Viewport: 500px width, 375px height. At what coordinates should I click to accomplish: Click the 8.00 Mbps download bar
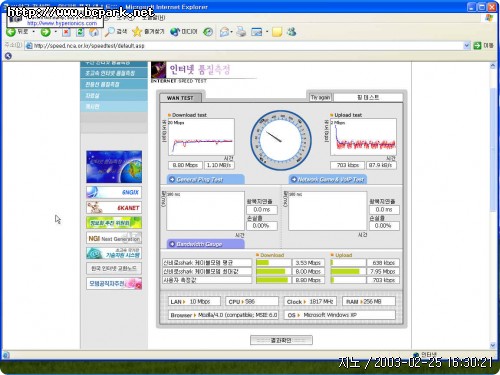click(x=273, y=272)
